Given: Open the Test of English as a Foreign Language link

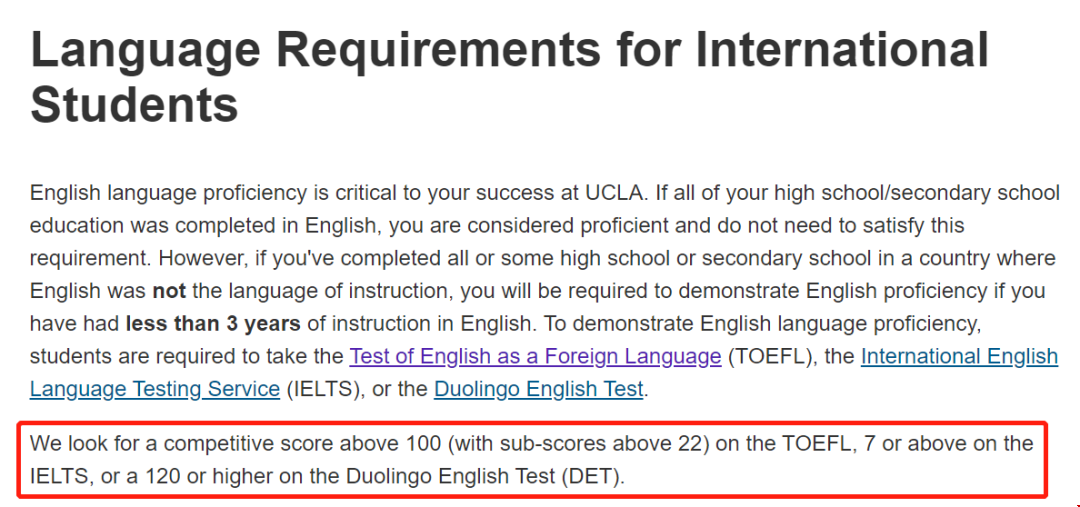Looking at the screenshot, I should [x=535, y=356].
